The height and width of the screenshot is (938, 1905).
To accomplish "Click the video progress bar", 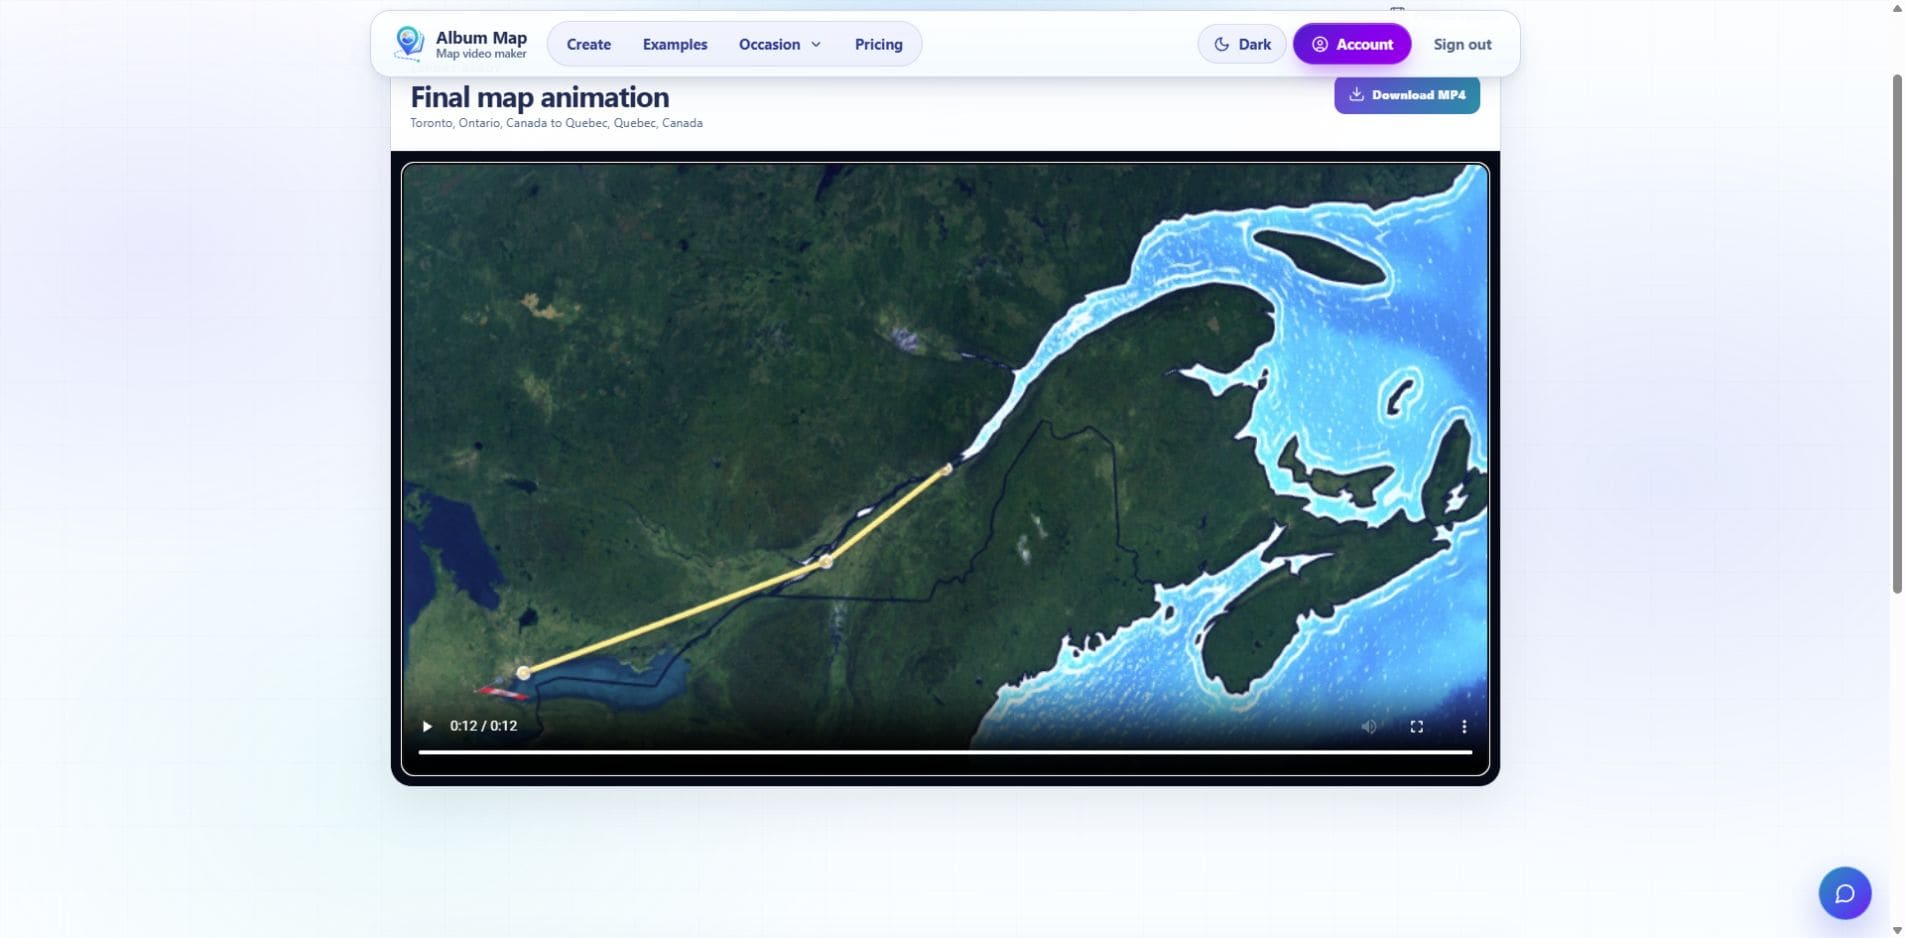I will tap(945, 752).
